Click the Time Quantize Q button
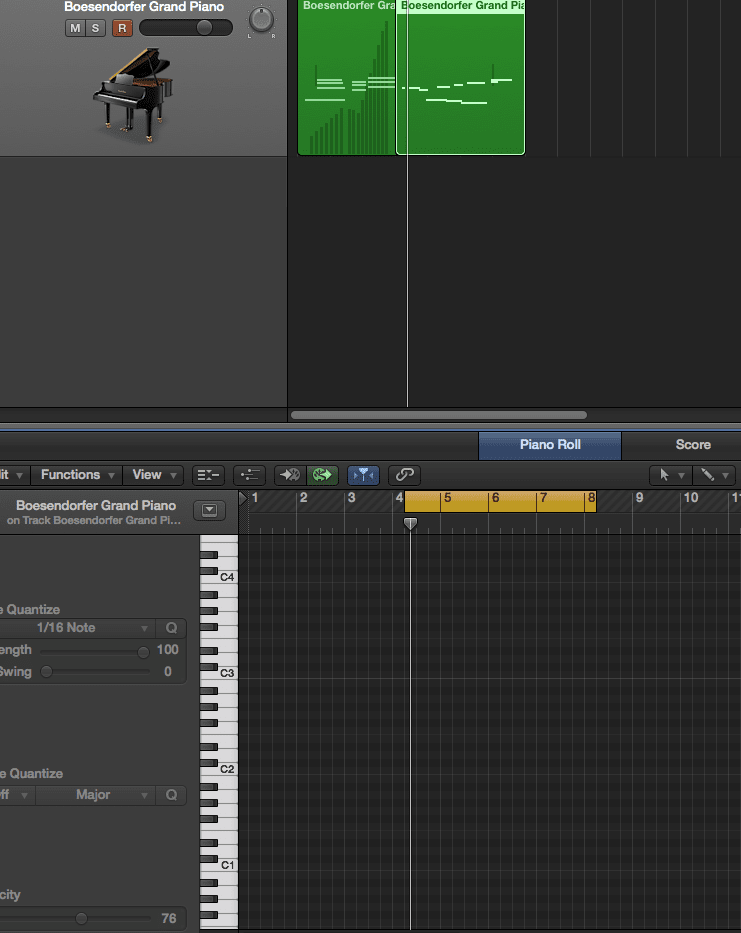This screenshot has width=741, height=933. [171, 628]
